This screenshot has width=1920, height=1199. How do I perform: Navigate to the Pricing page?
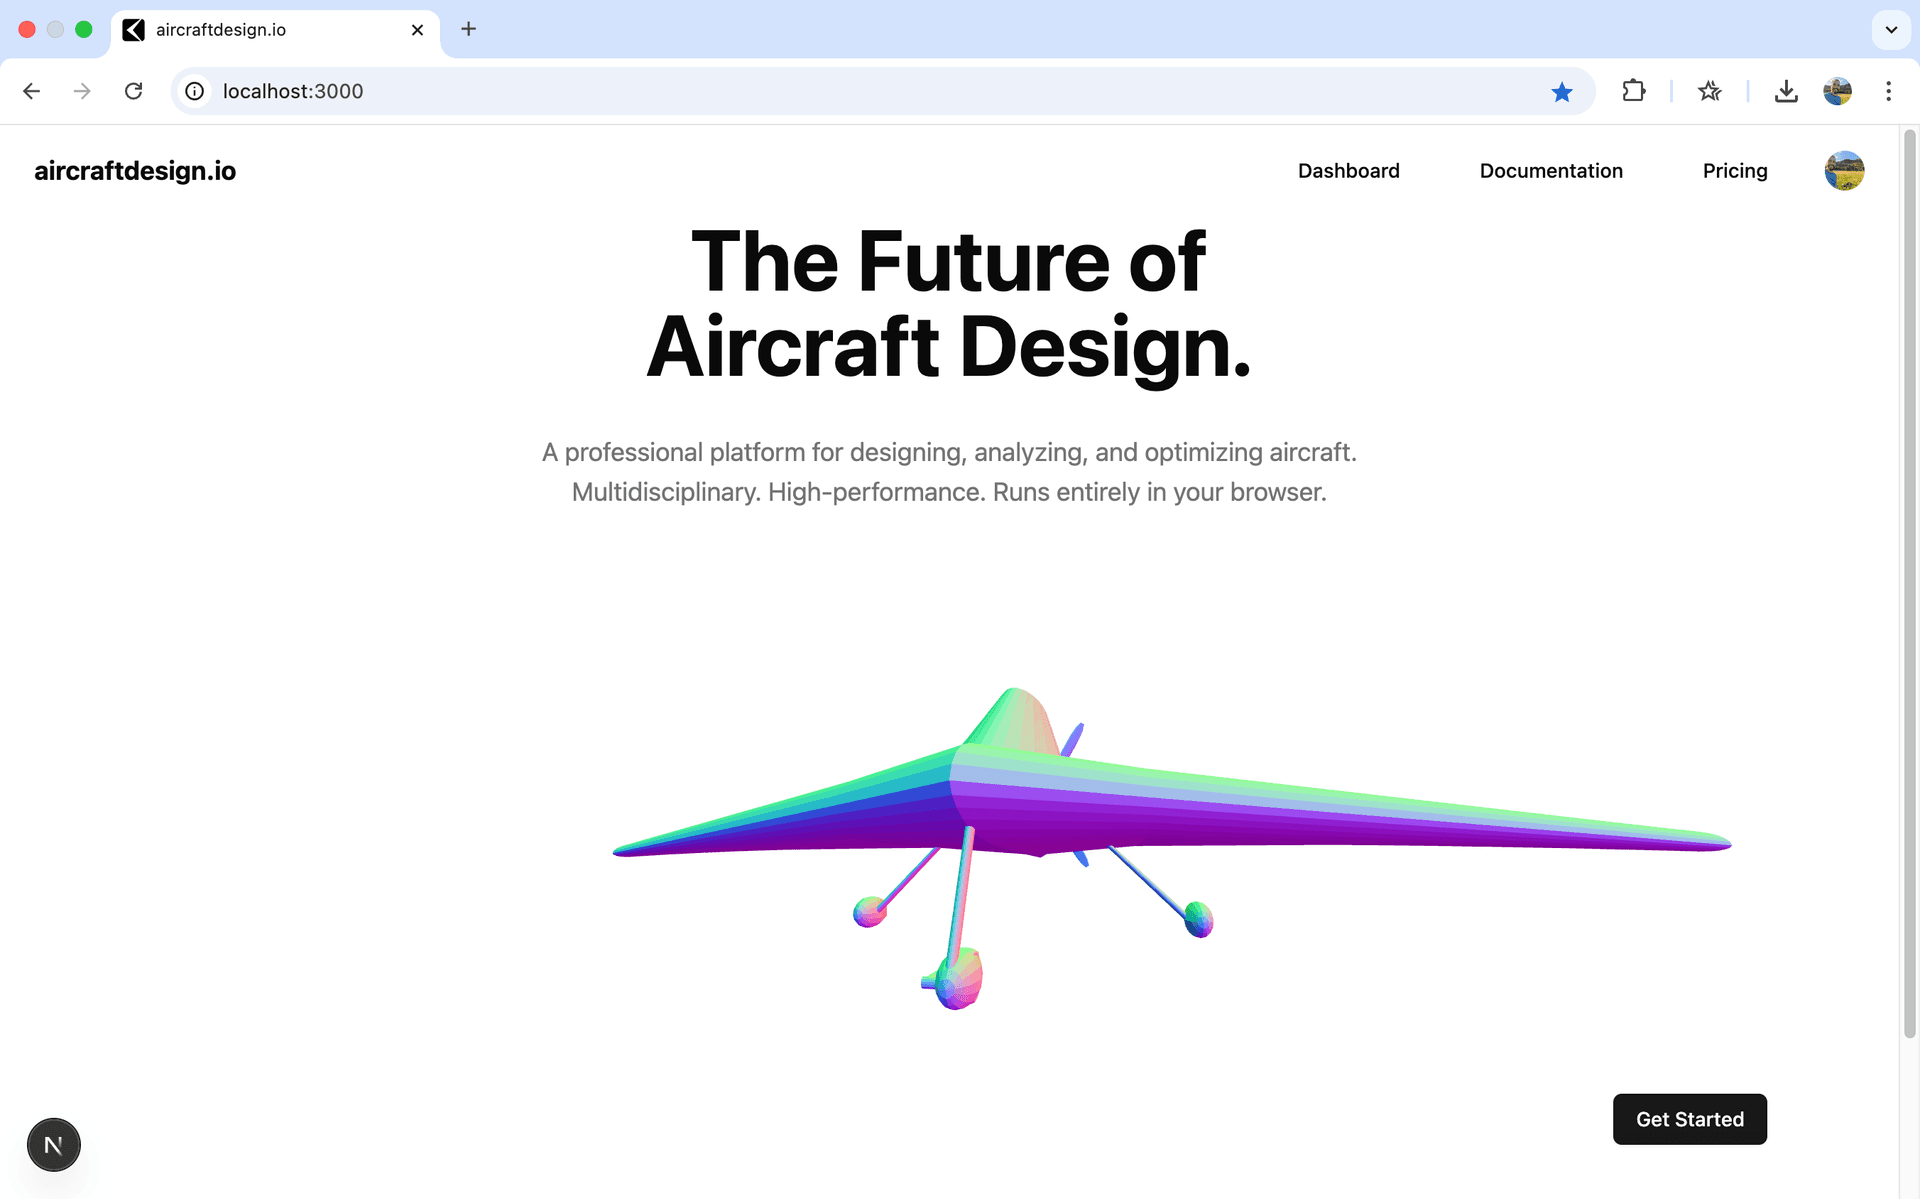click(x=1735, y=171)
